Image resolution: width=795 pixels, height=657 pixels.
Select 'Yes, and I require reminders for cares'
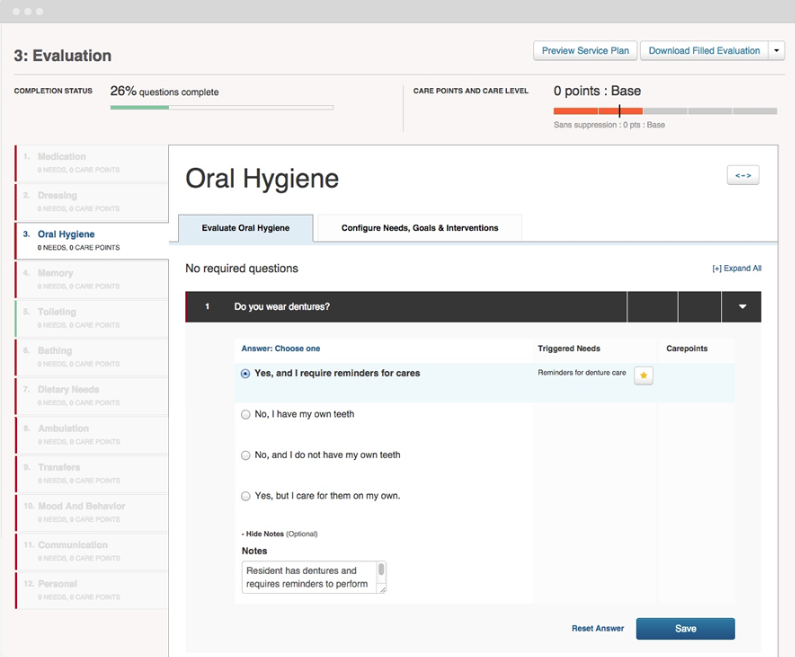coord(245,374)
